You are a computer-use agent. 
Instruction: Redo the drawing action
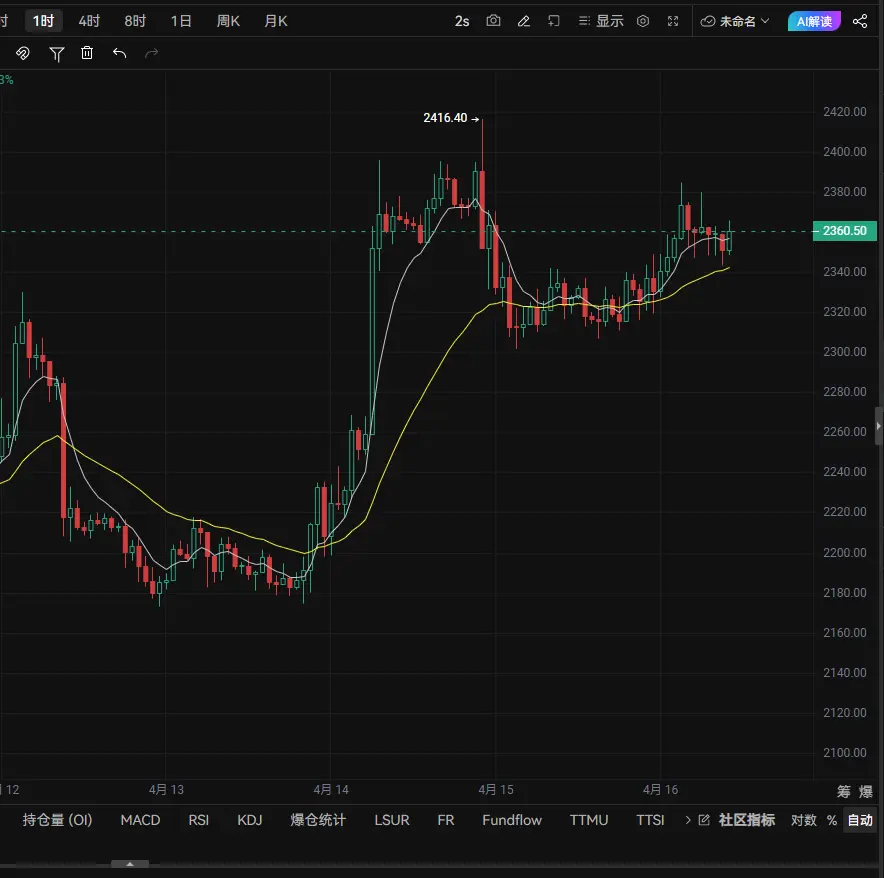point(151,53)
